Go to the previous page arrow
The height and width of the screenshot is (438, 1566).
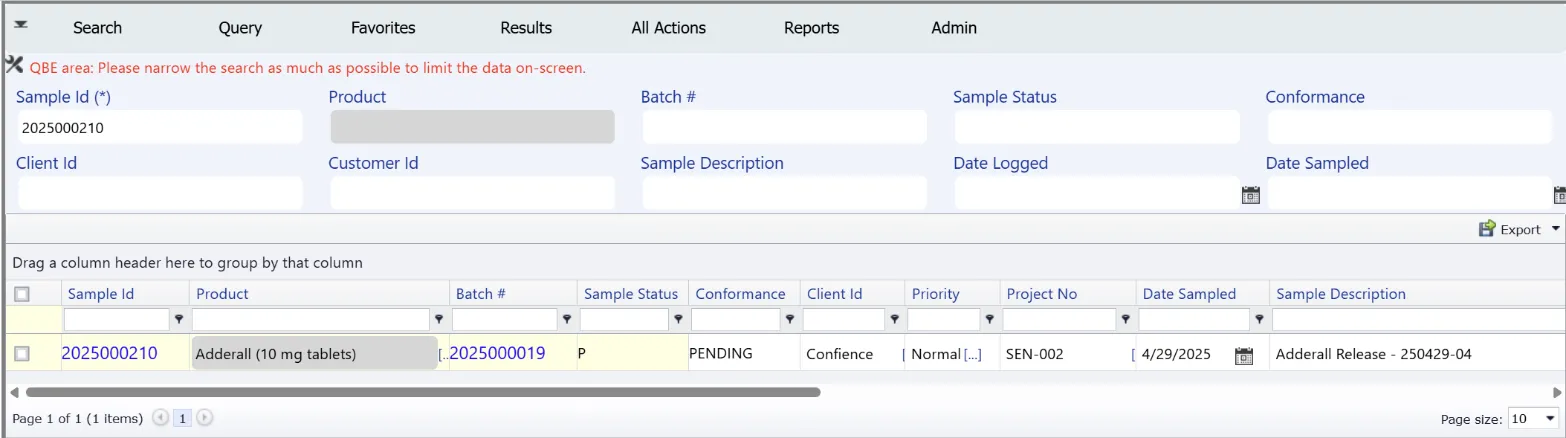tap(160, 418)
